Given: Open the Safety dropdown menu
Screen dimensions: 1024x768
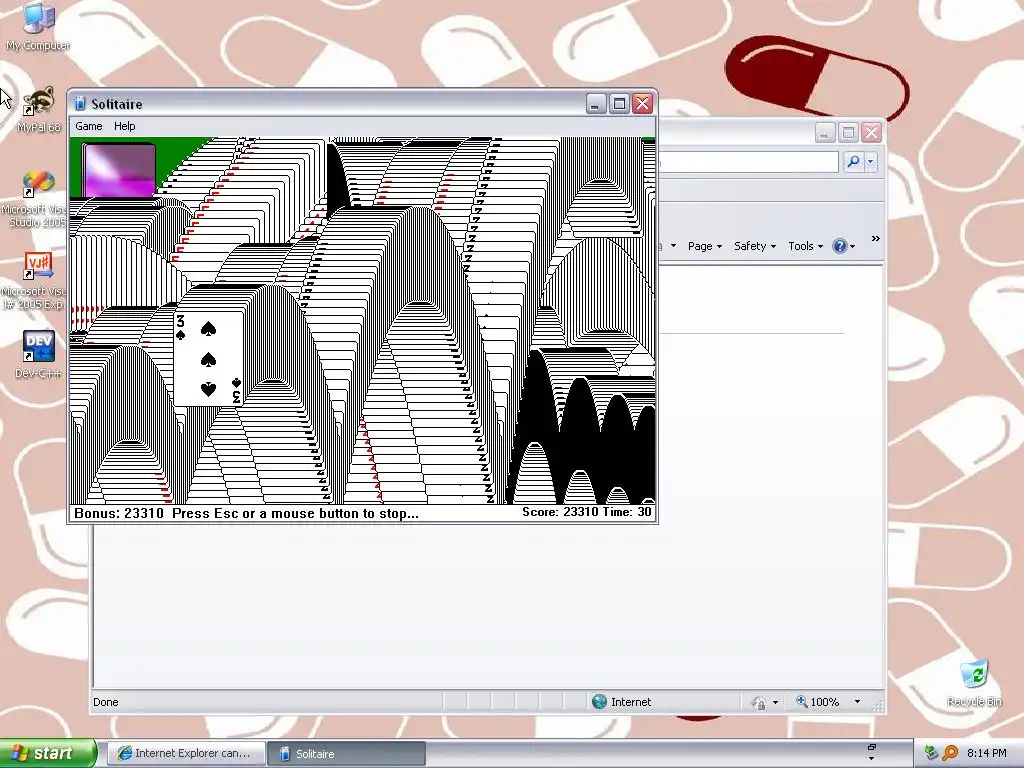Looking at the screenshot, I should [x=755, y=246].
